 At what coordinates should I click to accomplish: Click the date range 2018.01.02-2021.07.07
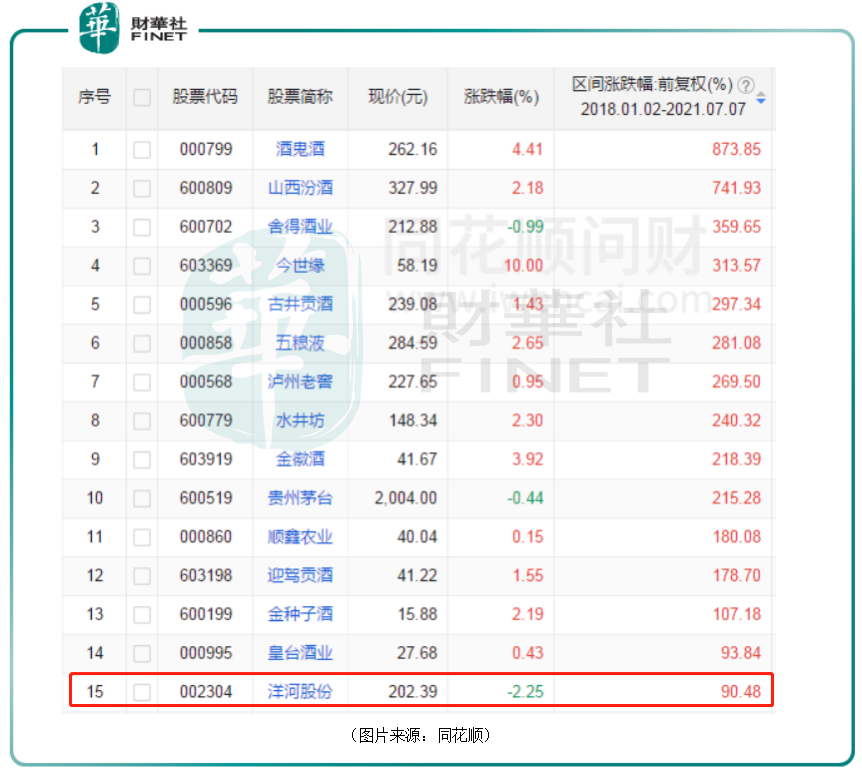(663, 109)
